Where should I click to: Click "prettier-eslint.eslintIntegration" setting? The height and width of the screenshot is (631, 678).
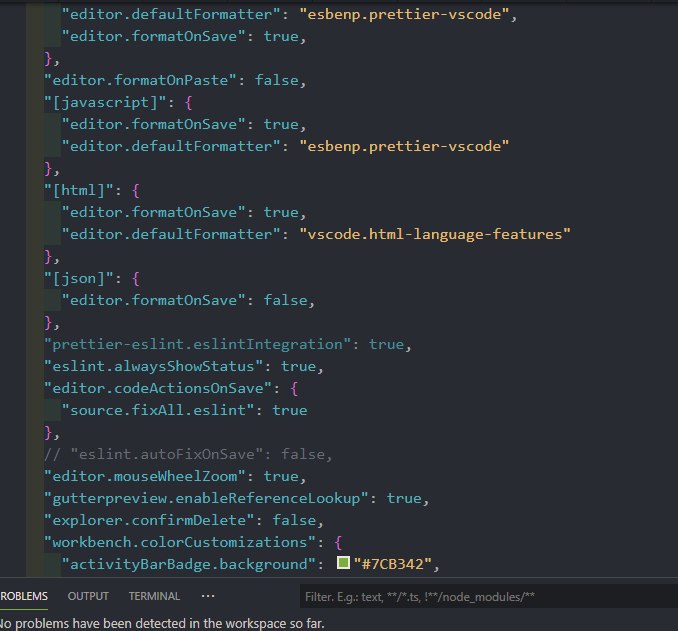[197, 344]
